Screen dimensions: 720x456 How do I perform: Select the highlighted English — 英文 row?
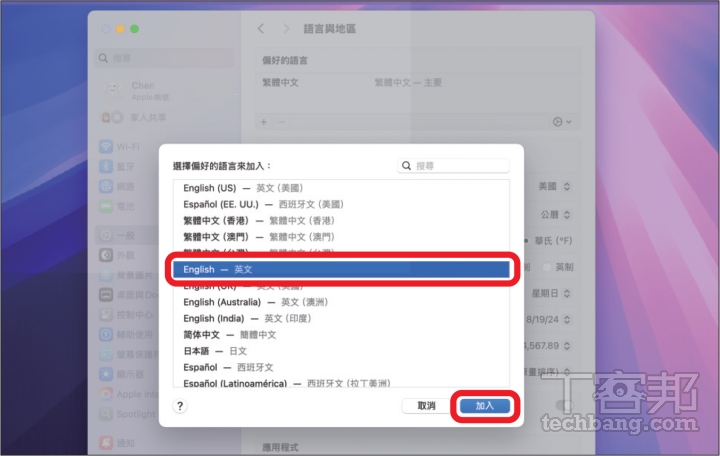click(341, 270)
